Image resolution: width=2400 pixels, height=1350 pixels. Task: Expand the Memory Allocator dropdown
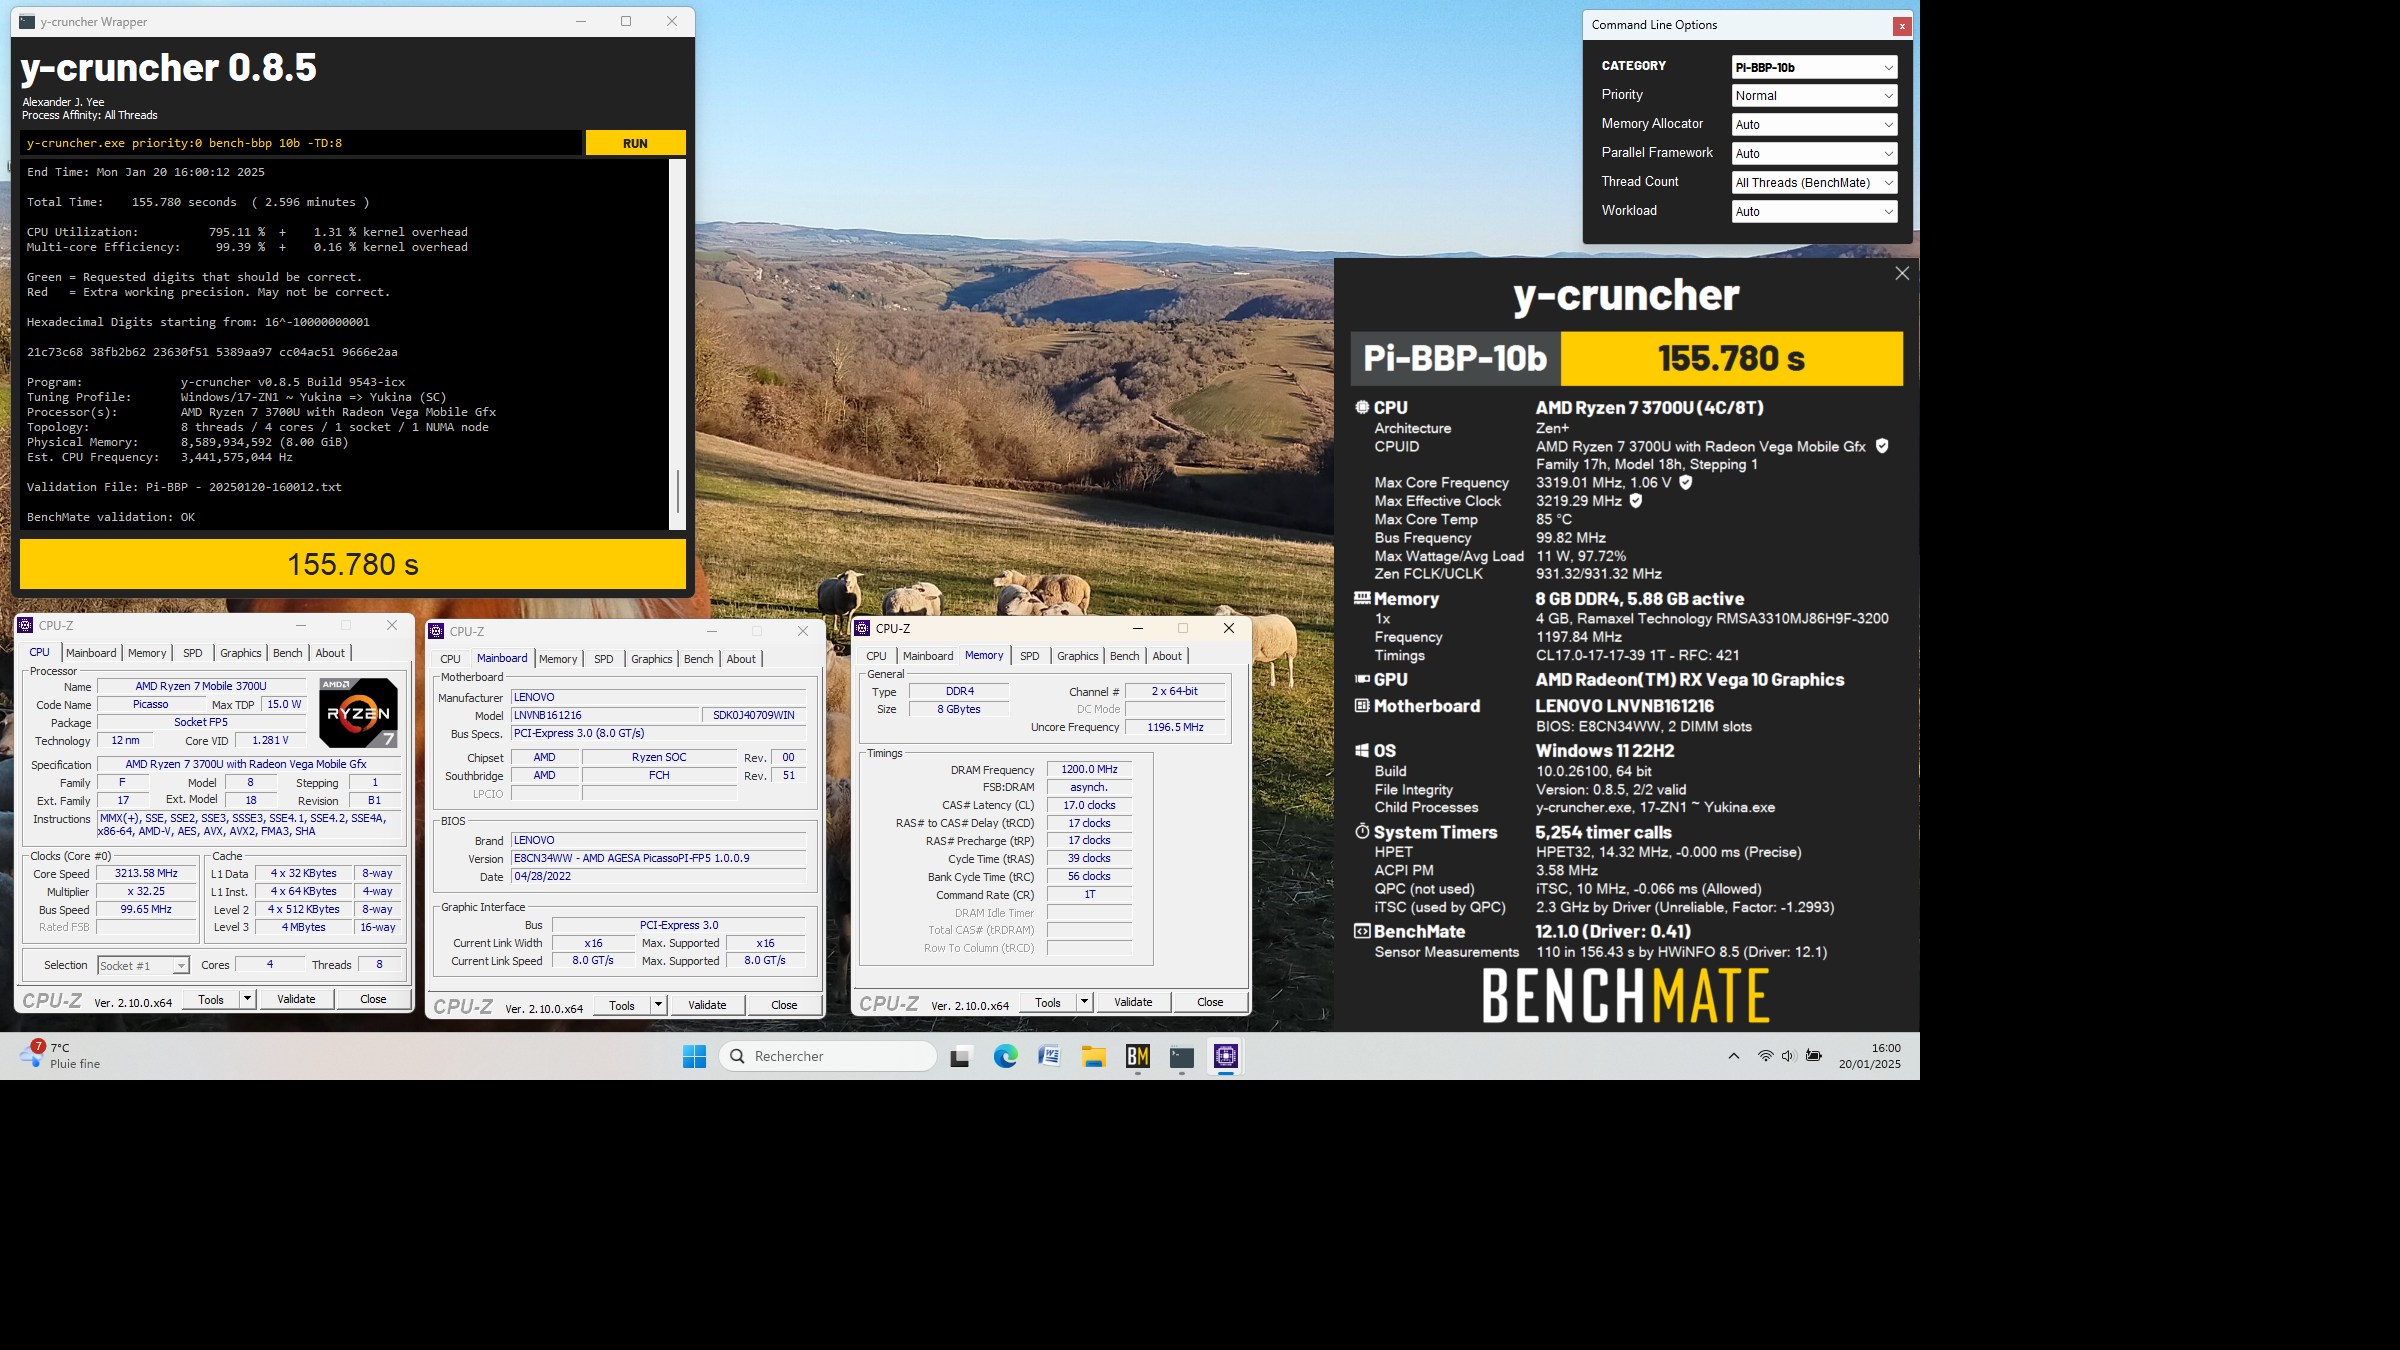click(1814, 125)
